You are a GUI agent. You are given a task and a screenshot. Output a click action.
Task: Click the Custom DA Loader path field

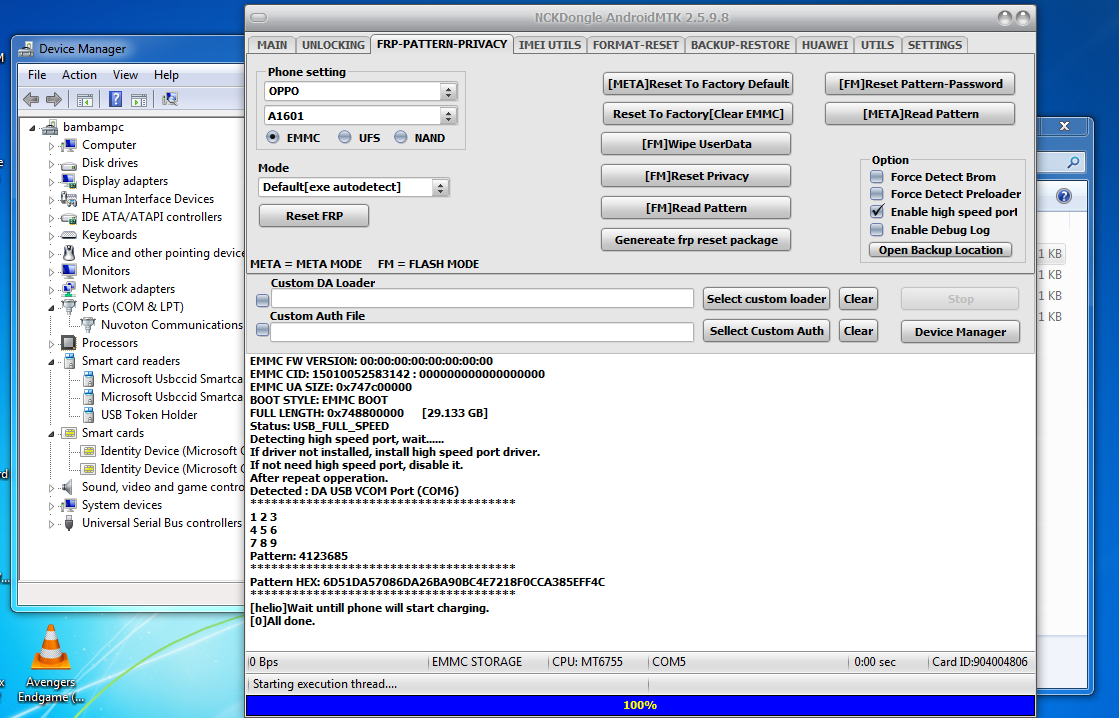pyautogui.click(x=482, y=298)
